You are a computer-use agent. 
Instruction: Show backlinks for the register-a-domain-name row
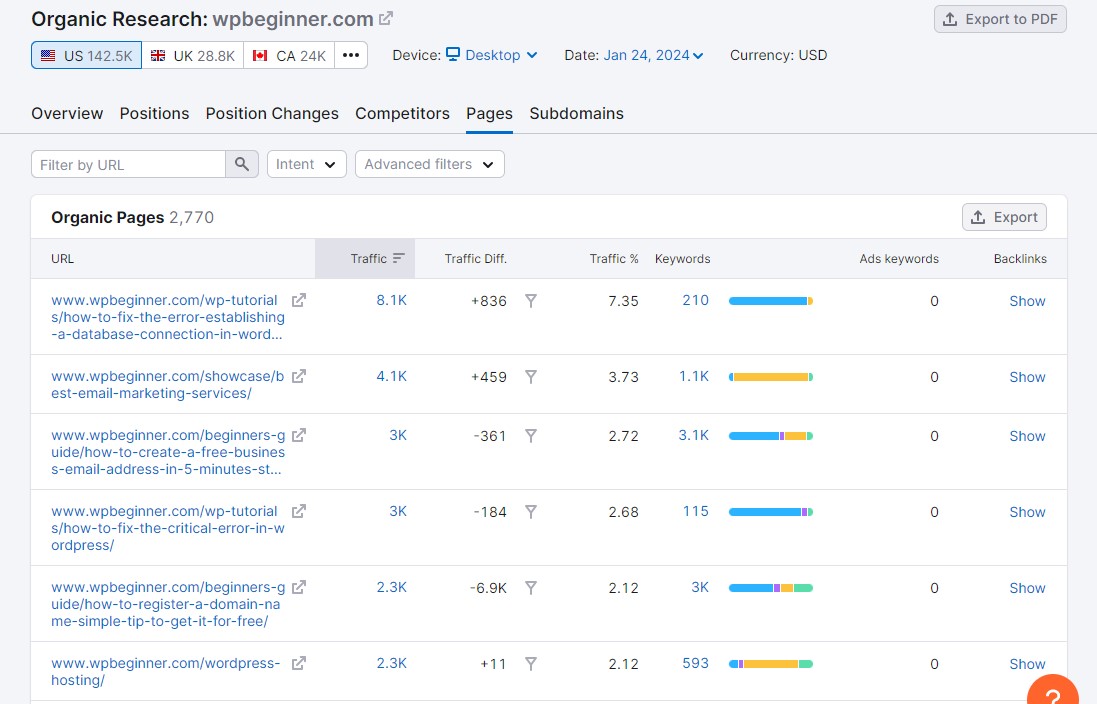pyautogui.click(x=1027, y=588)
